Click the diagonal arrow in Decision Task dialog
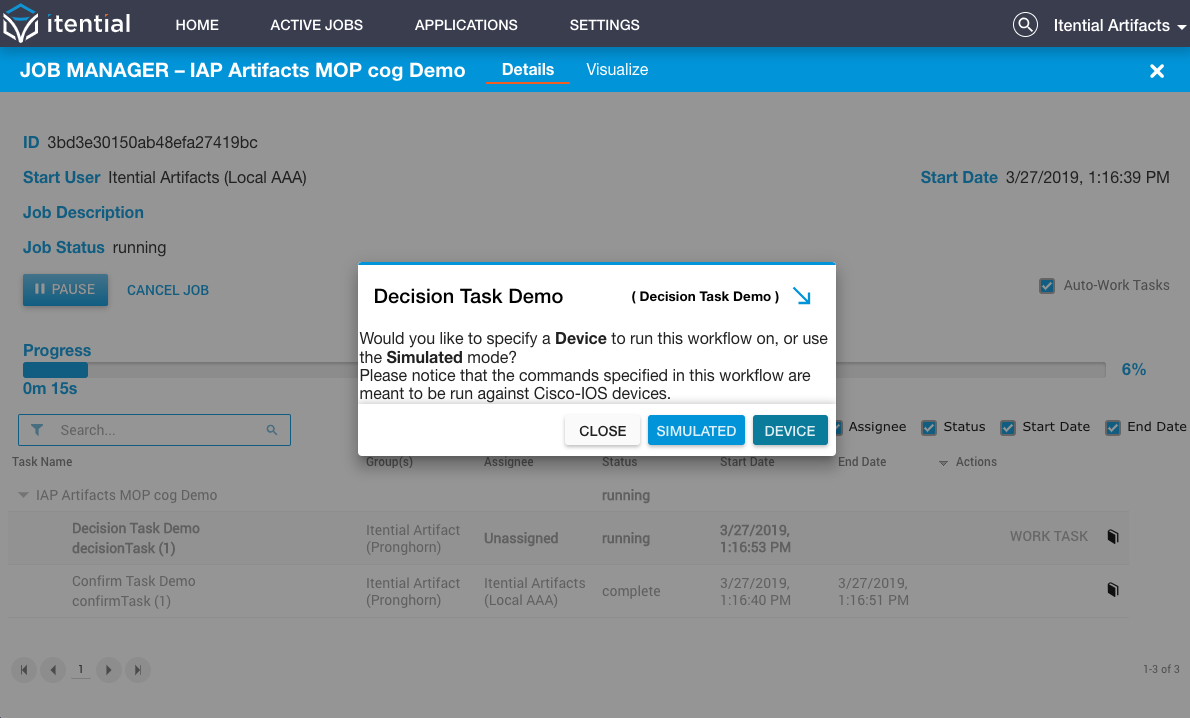The image size is (1190, 718). [x=801, y=296]
